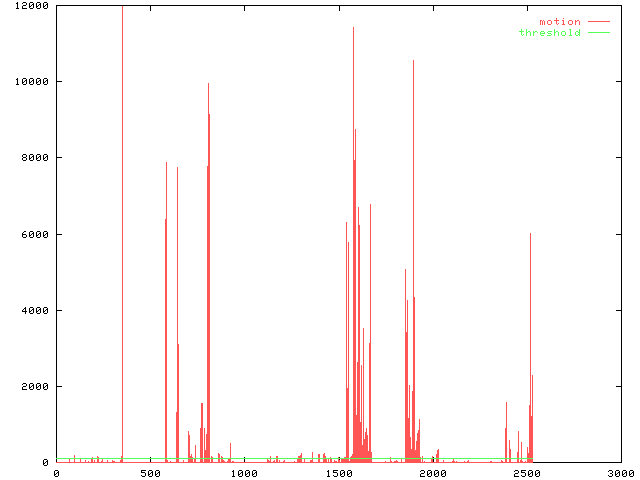Screen dimensions: 640x480
Task: Click the 1500 x-axis tick label
Action: point(338,473)
